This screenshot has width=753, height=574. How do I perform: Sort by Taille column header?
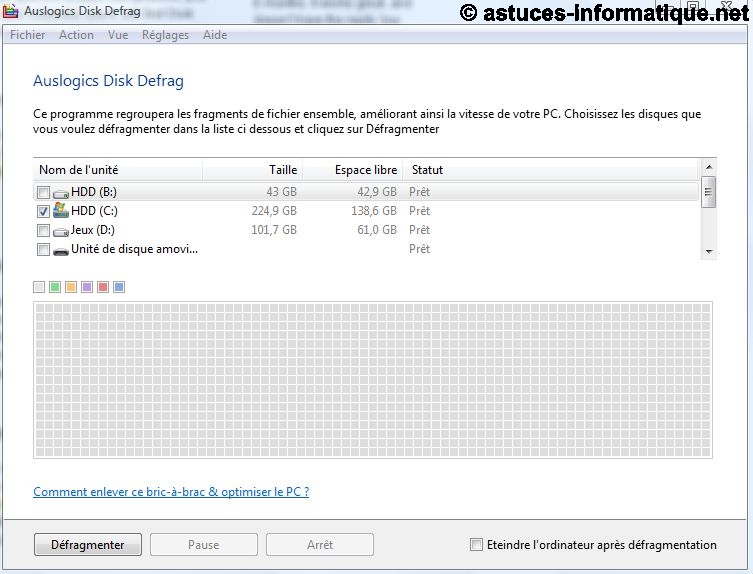[x=253, y=170]
